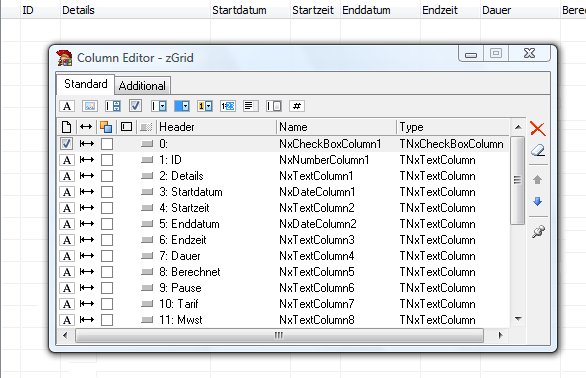This screenshot has height=378, width=586.
Task: Add the list column with yellow 1
Action: (x=205, y=106)
